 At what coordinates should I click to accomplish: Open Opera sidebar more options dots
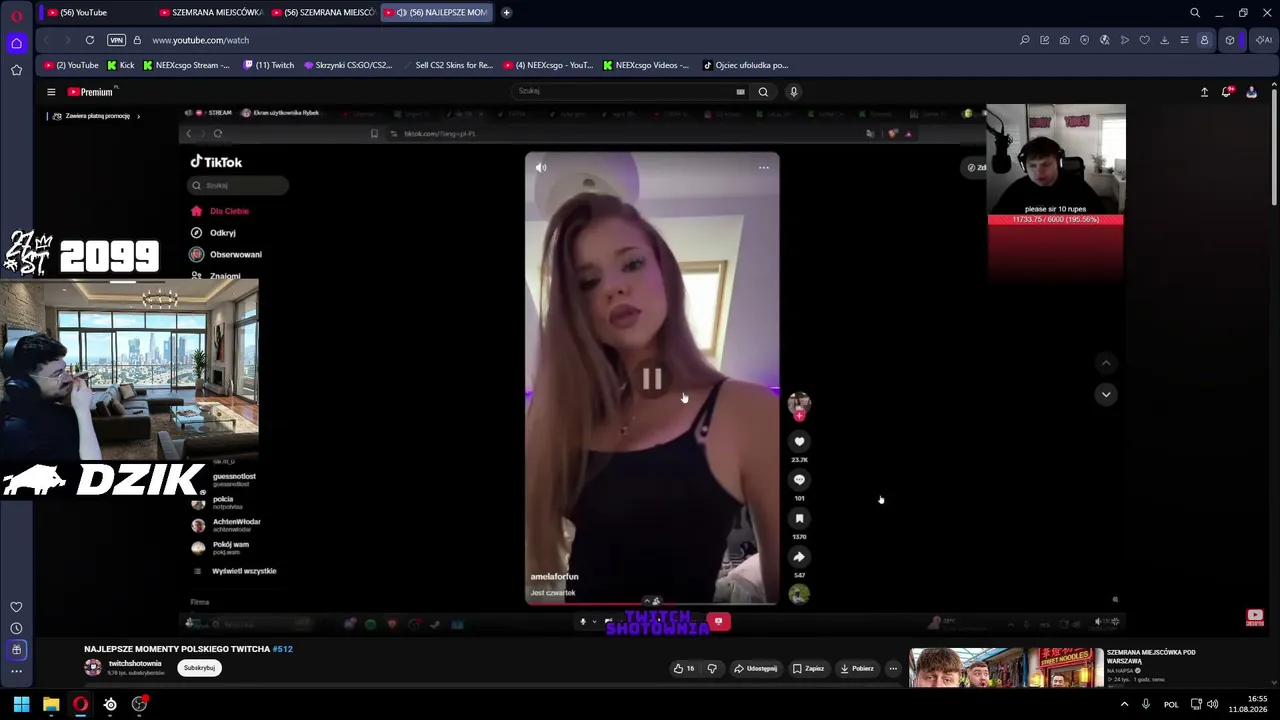pyautogui.click(x=16, y=671)
